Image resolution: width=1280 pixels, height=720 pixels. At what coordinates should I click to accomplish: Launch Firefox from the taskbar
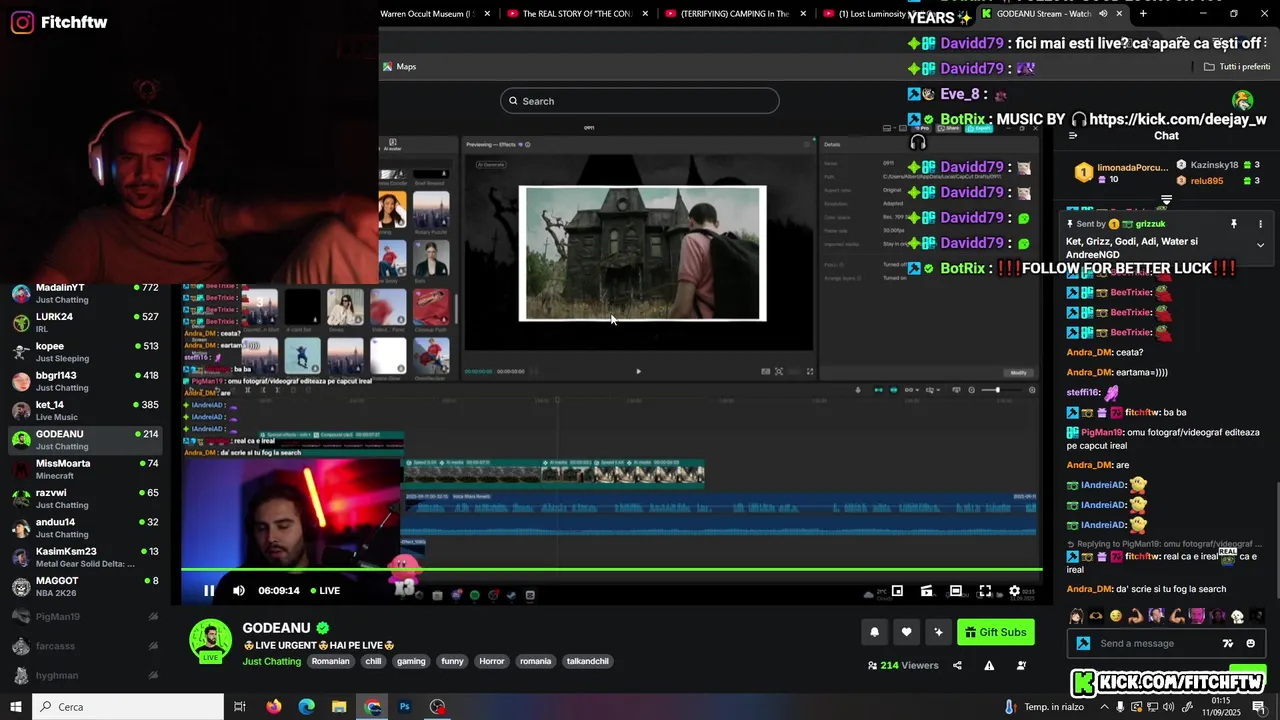[x=274, y=707]
